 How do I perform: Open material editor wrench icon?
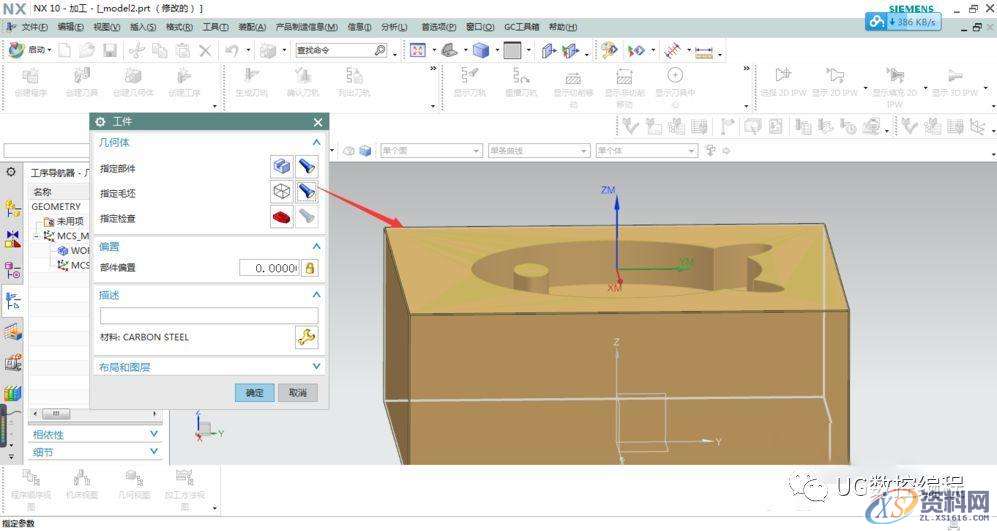click(307, 337)
